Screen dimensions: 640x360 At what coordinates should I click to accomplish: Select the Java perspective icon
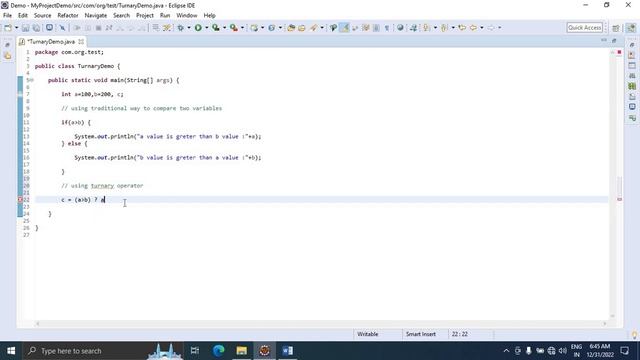pos(631,28)
